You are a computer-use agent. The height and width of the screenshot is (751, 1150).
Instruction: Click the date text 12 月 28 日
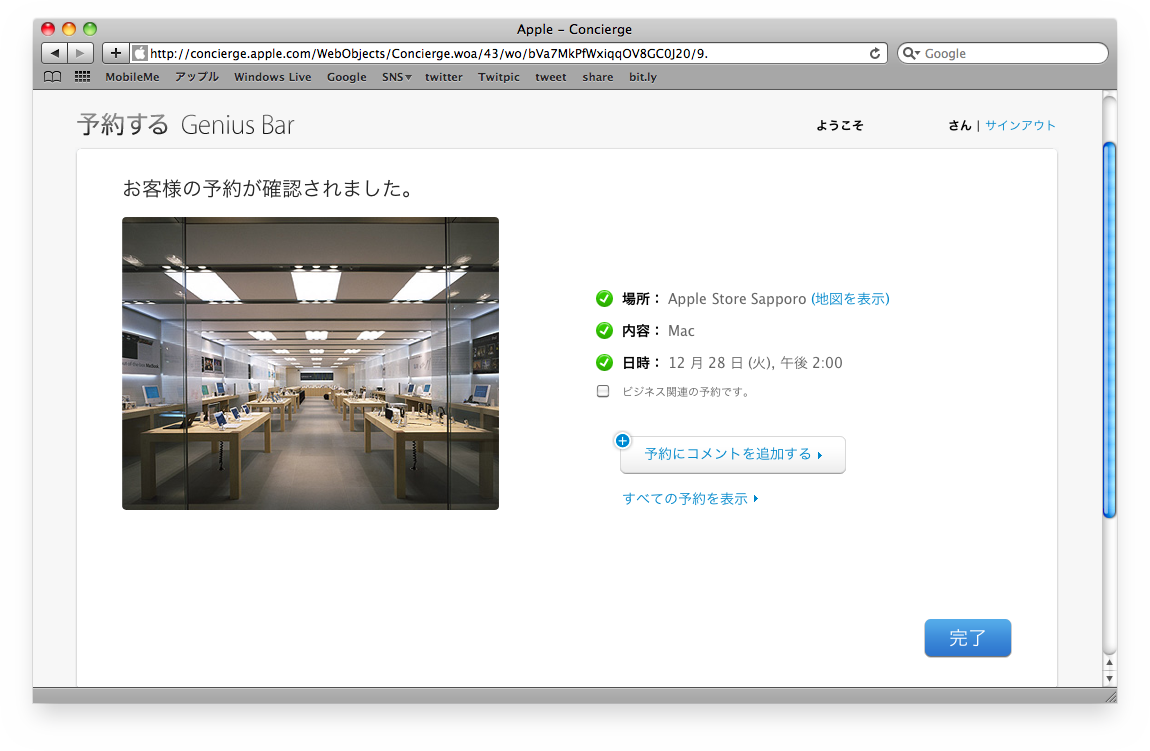click(706, 363)
